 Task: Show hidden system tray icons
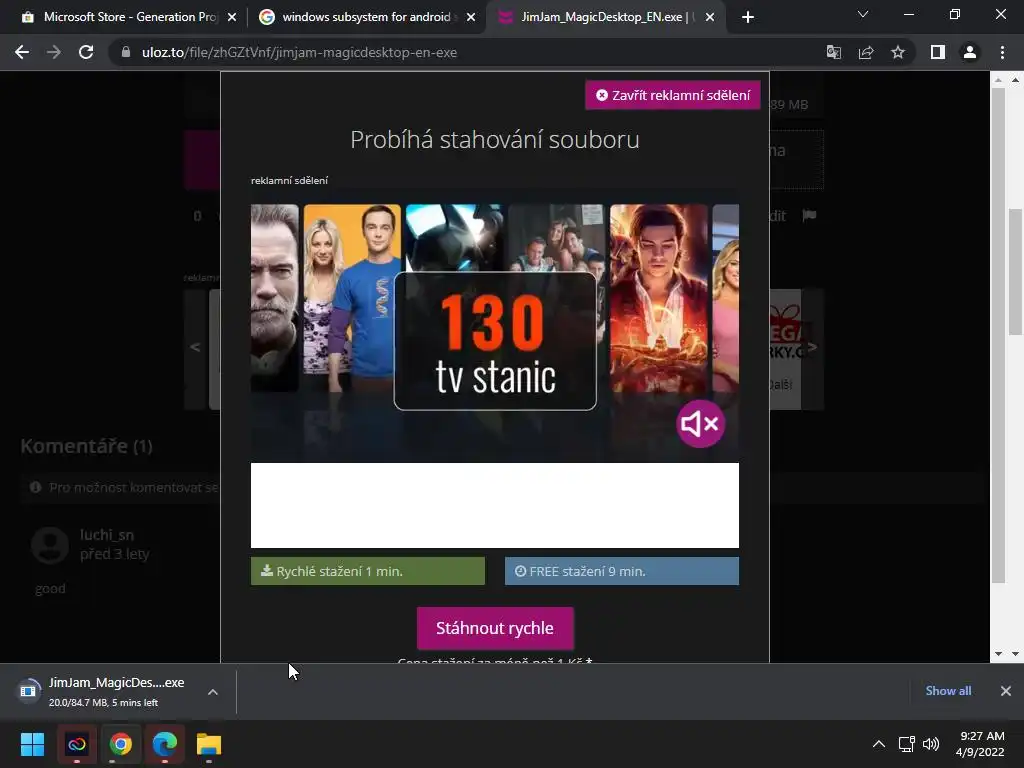879,744
